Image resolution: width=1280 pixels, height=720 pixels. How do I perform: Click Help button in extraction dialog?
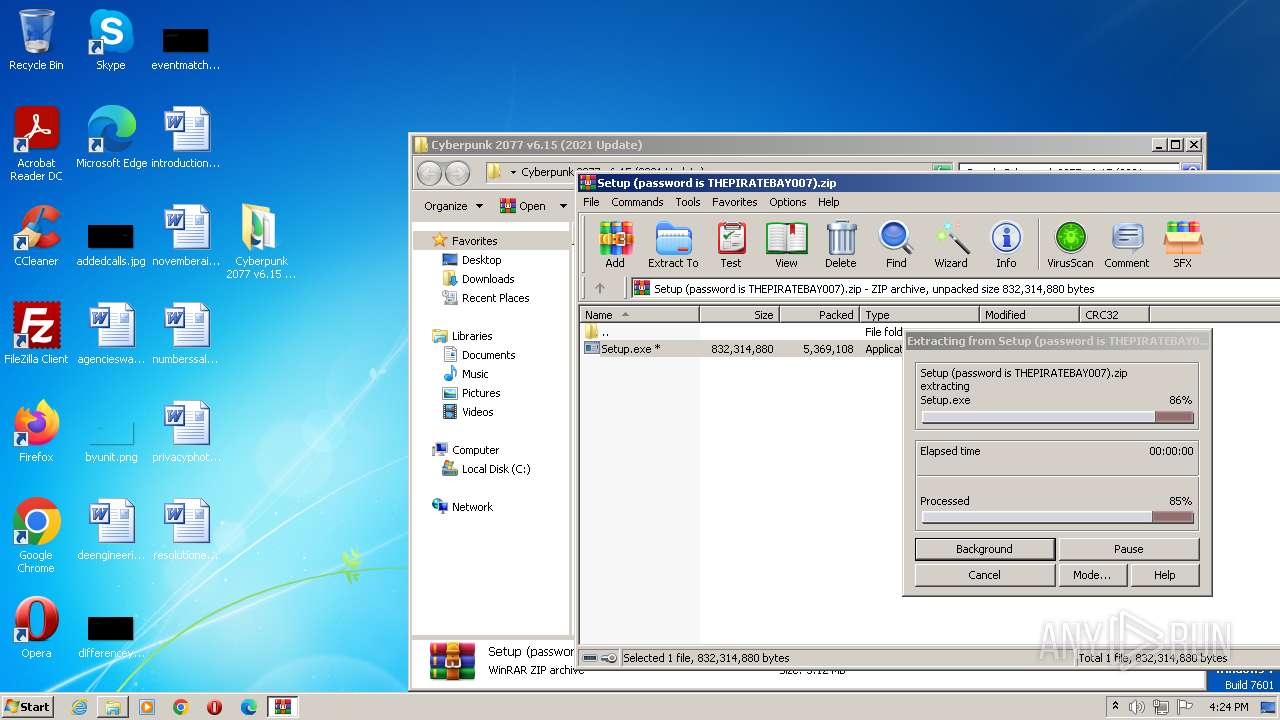click(1164, 575)
